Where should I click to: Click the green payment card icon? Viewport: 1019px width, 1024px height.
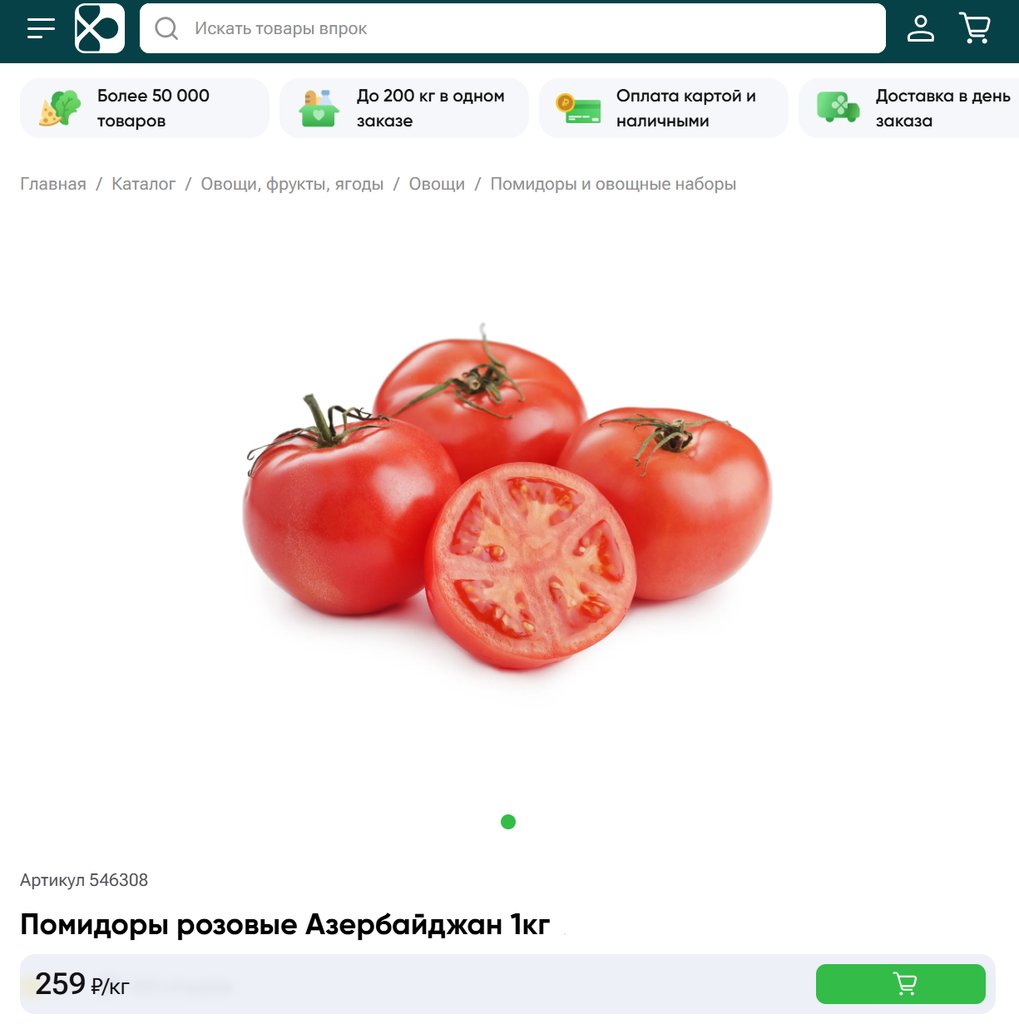click(x=578, y=108)
